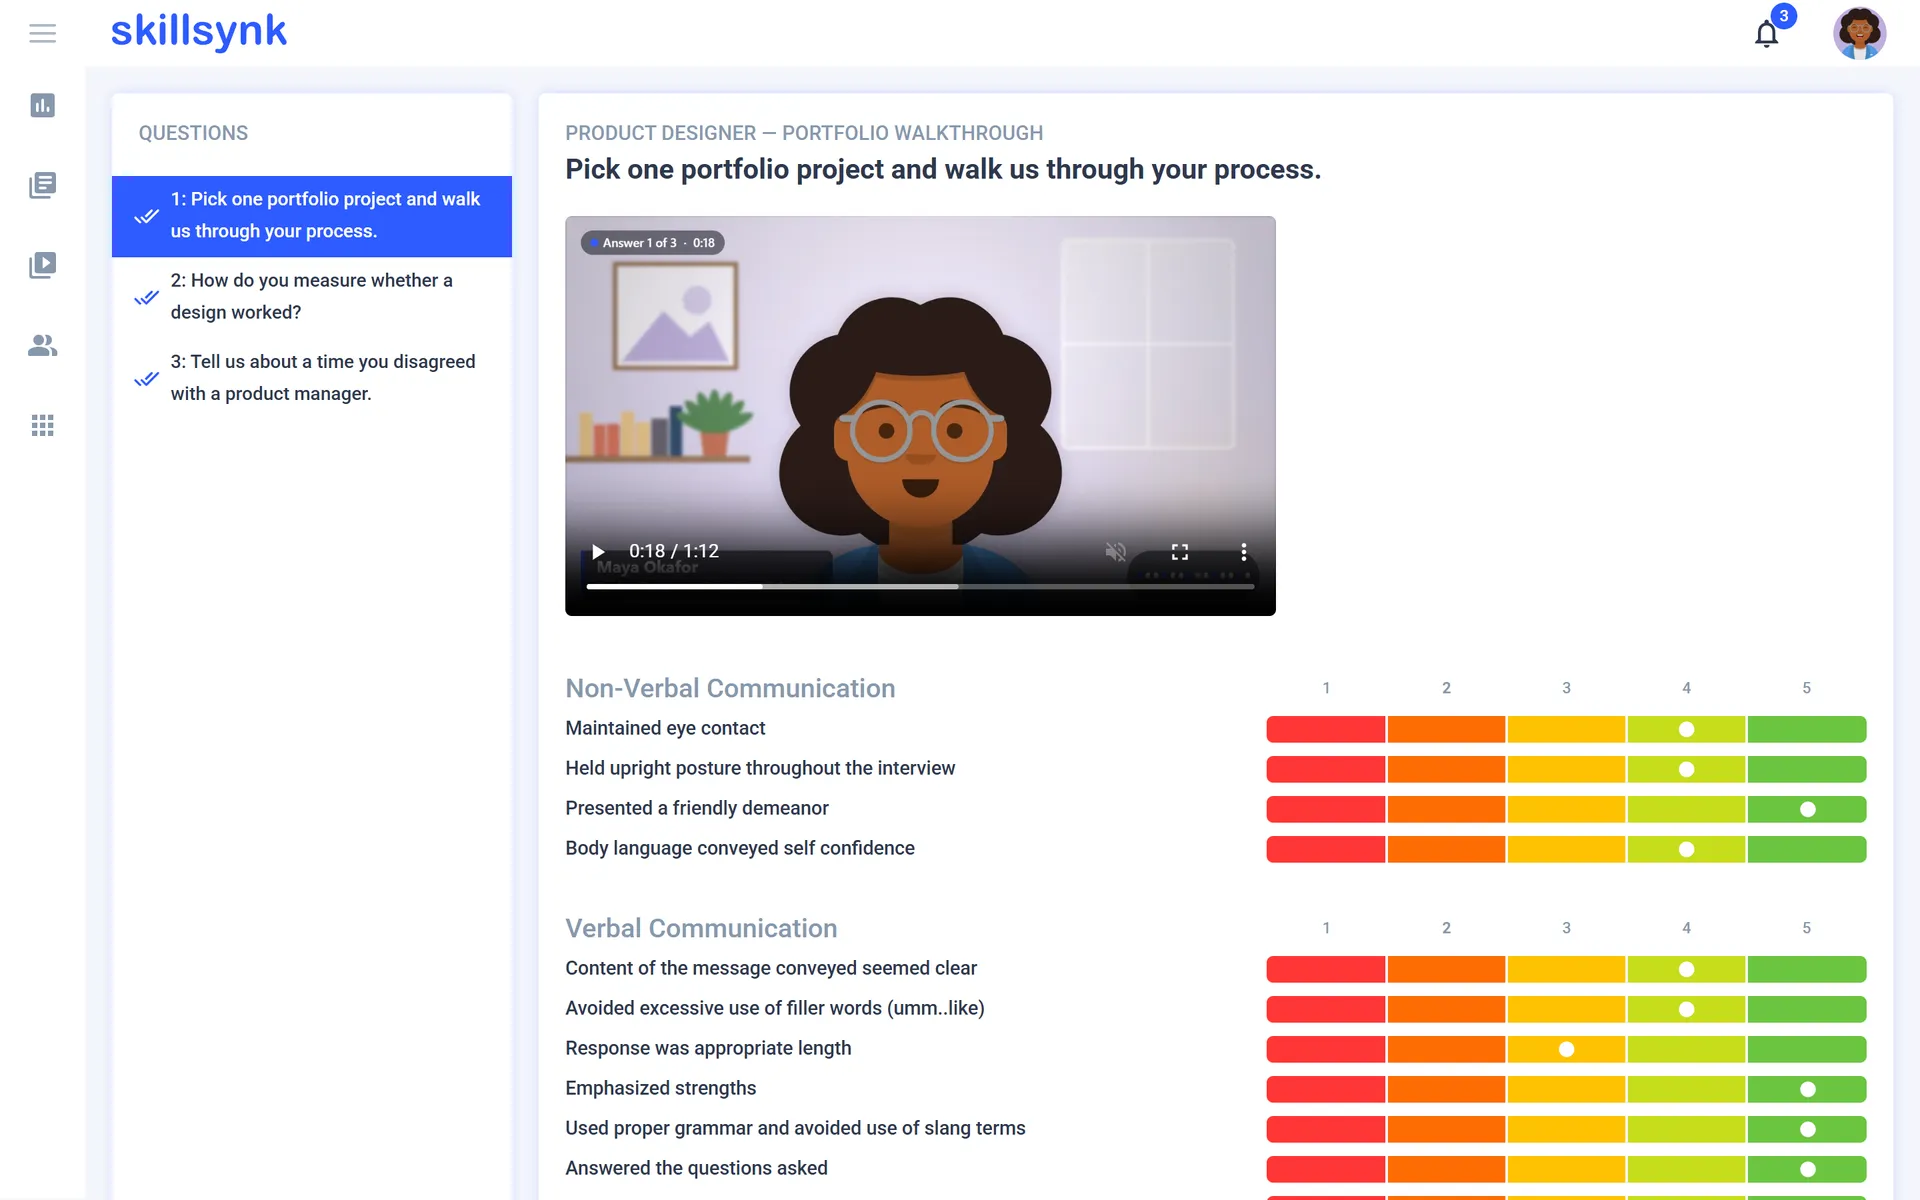Open the notifications bell
This screenshot has height=1200, width=1920.
(1767, 34)
